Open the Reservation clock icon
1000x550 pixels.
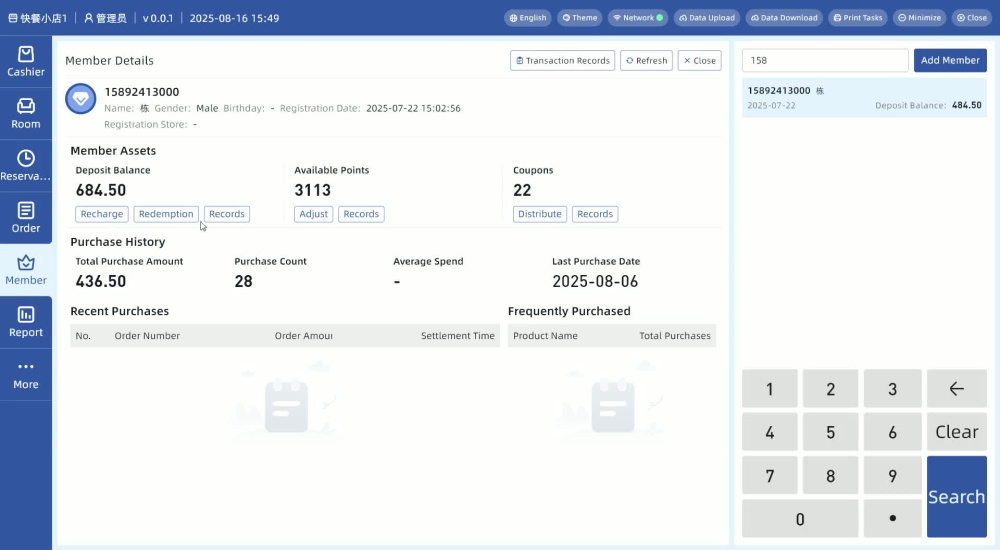tap(26, 158)
